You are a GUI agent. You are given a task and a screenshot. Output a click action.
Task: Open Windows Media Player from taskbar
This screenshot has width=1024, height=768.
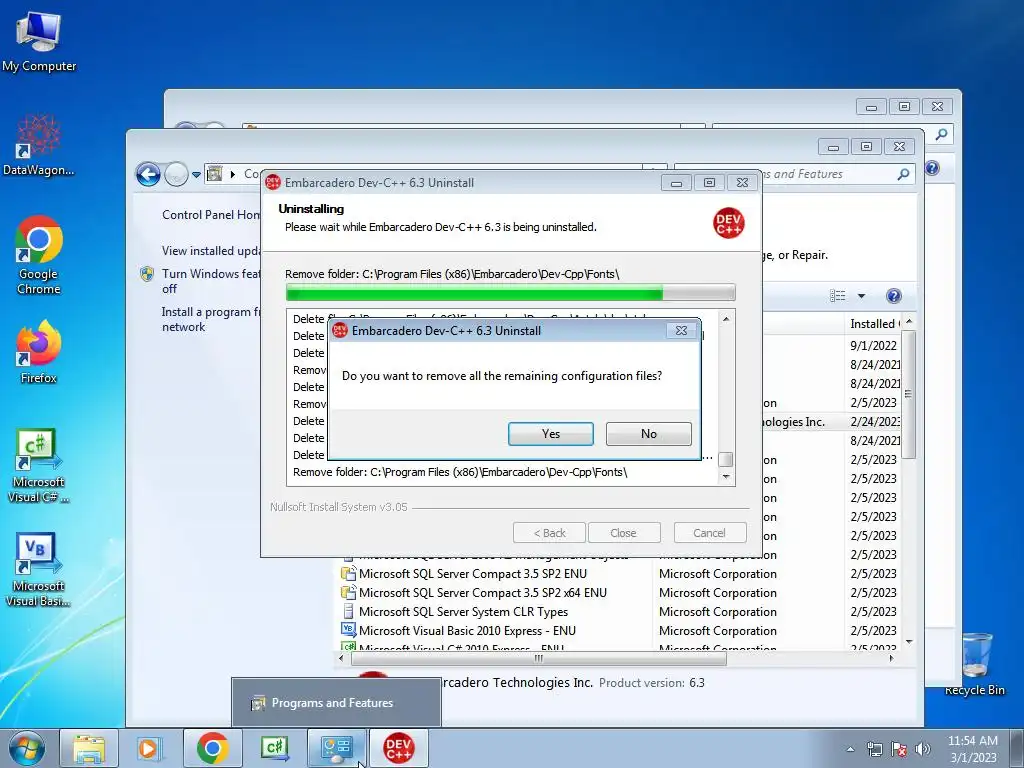click(x=150, y=748)
